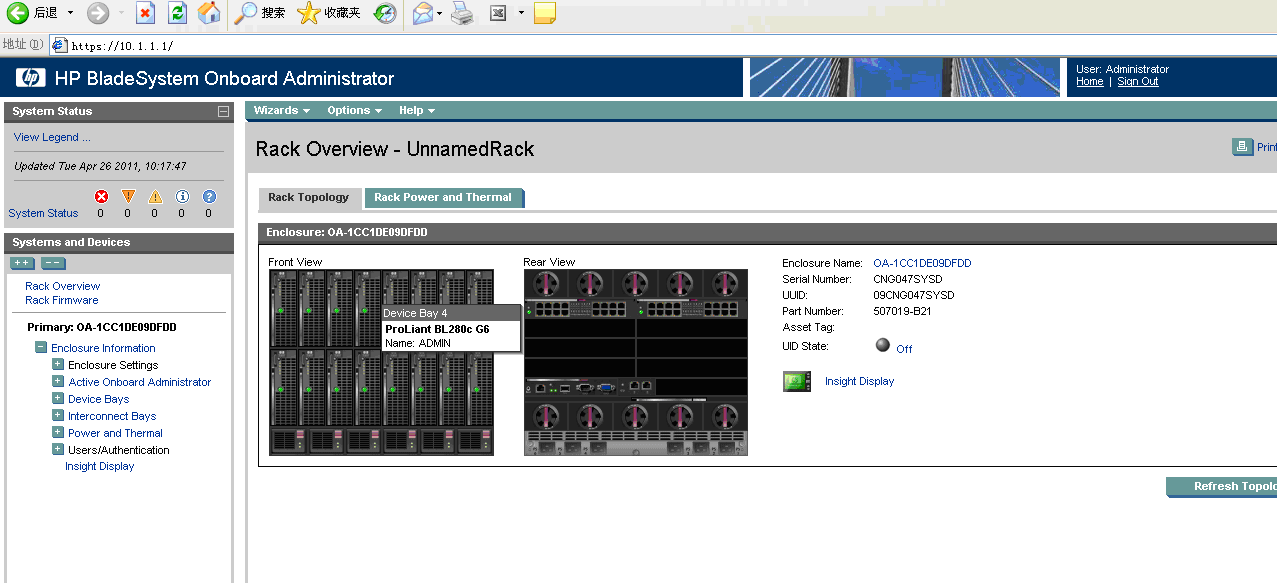Screen dimensions: 1277x583
Task: Open the Options menu
Action: coord(354,110)
